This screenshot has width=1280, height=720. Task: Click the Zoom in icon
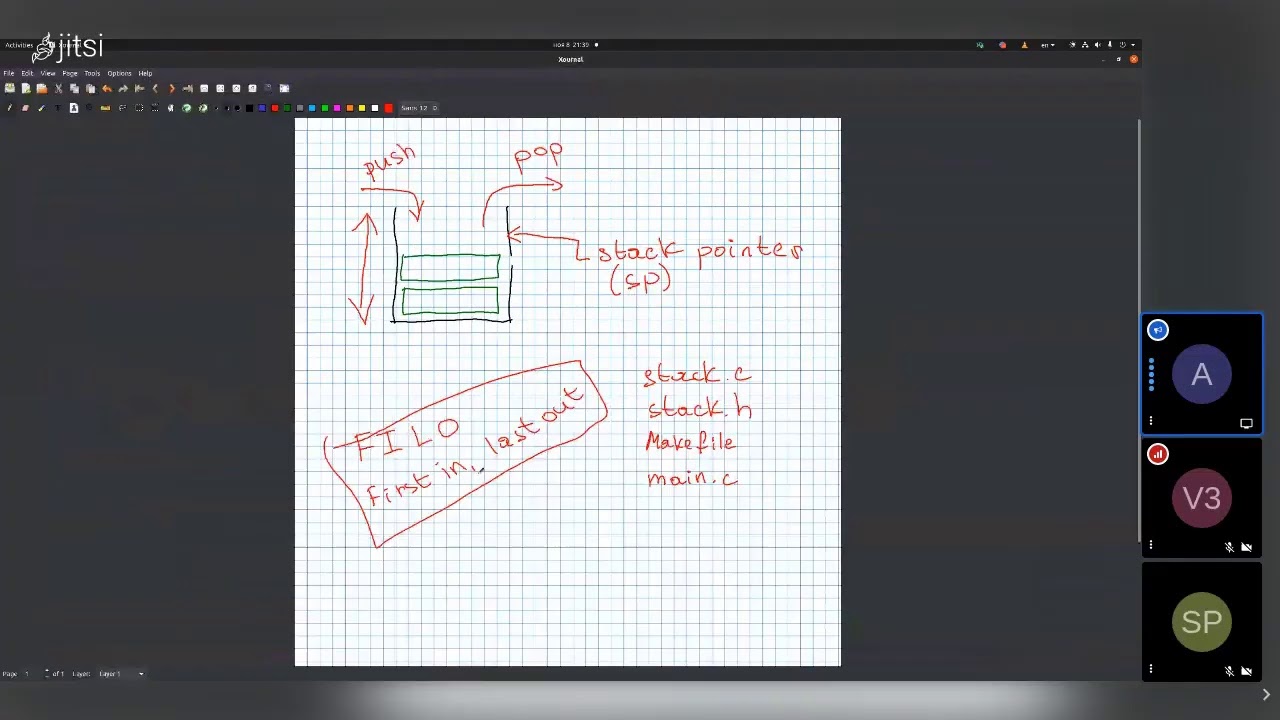[236, 88]
